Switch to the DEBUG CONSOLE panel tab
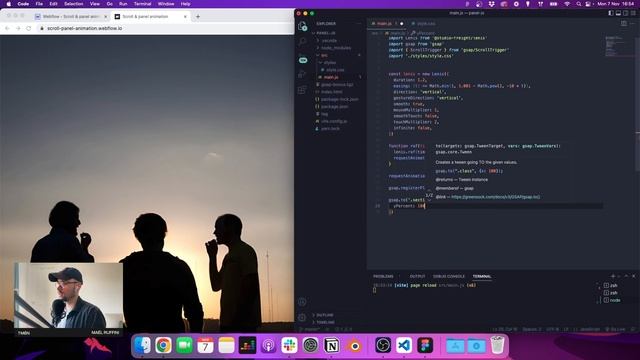The image size is (640, 360). (x=449, y=276)
